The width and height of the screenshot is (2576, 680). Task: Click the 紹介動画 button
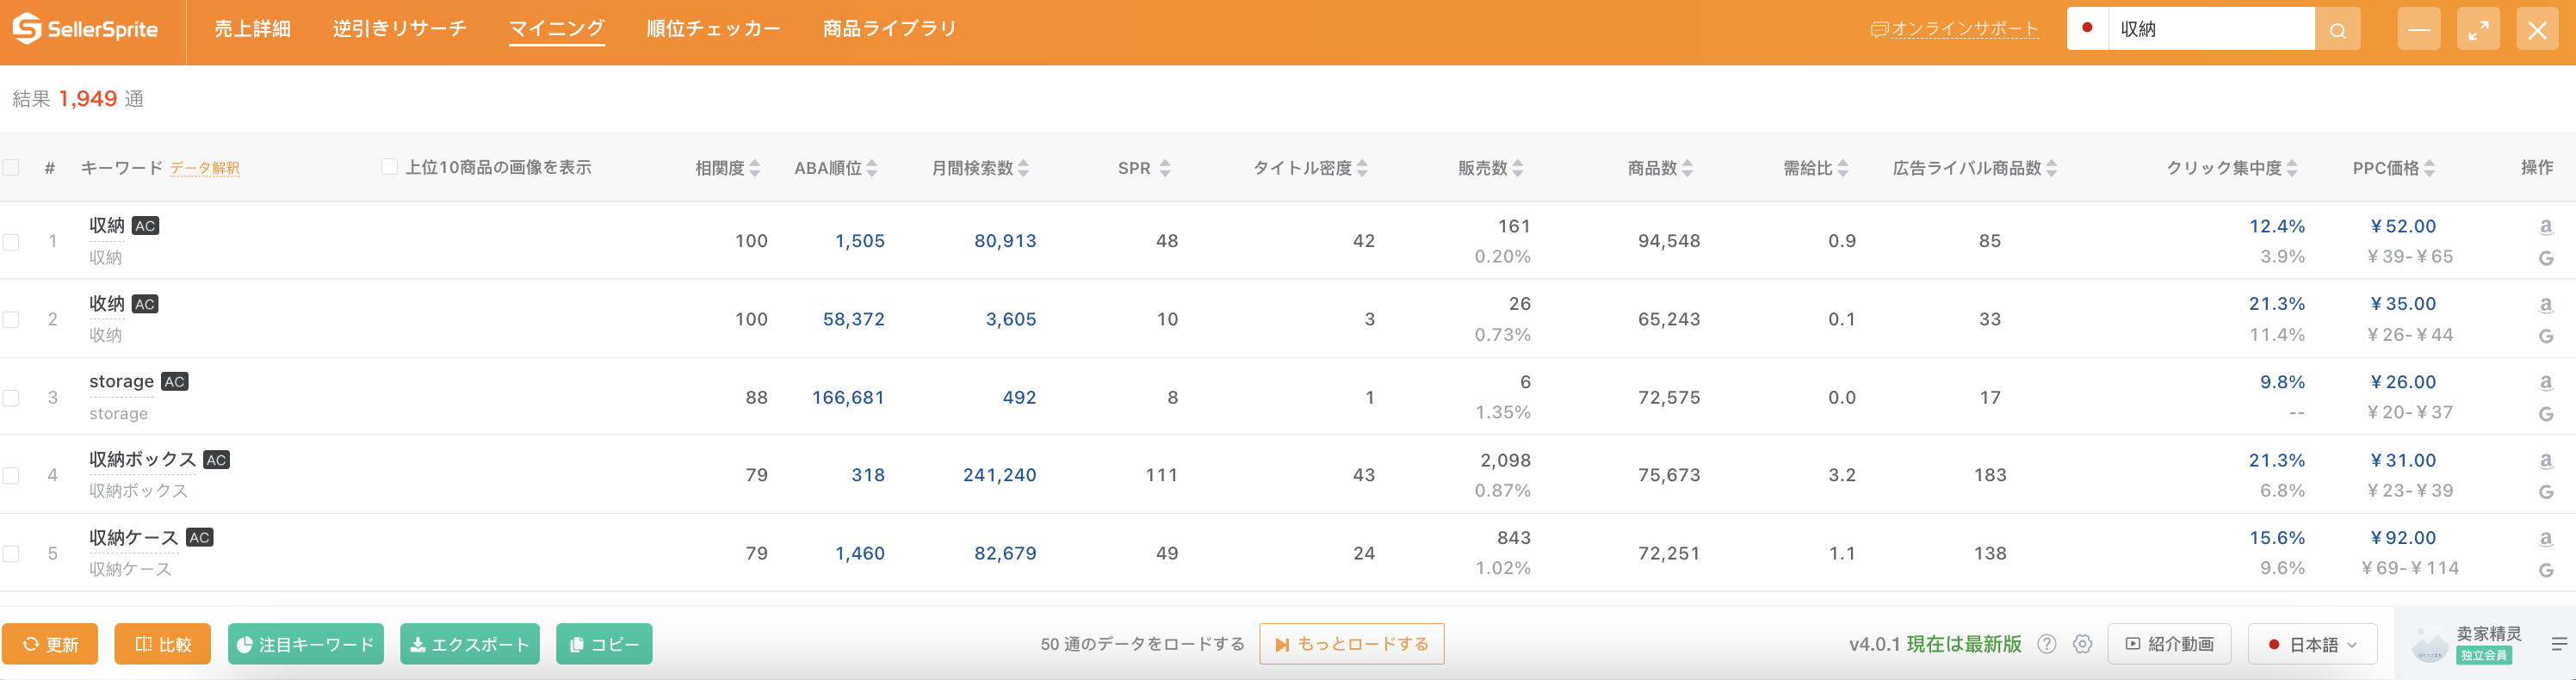(x=2170, y=644)
